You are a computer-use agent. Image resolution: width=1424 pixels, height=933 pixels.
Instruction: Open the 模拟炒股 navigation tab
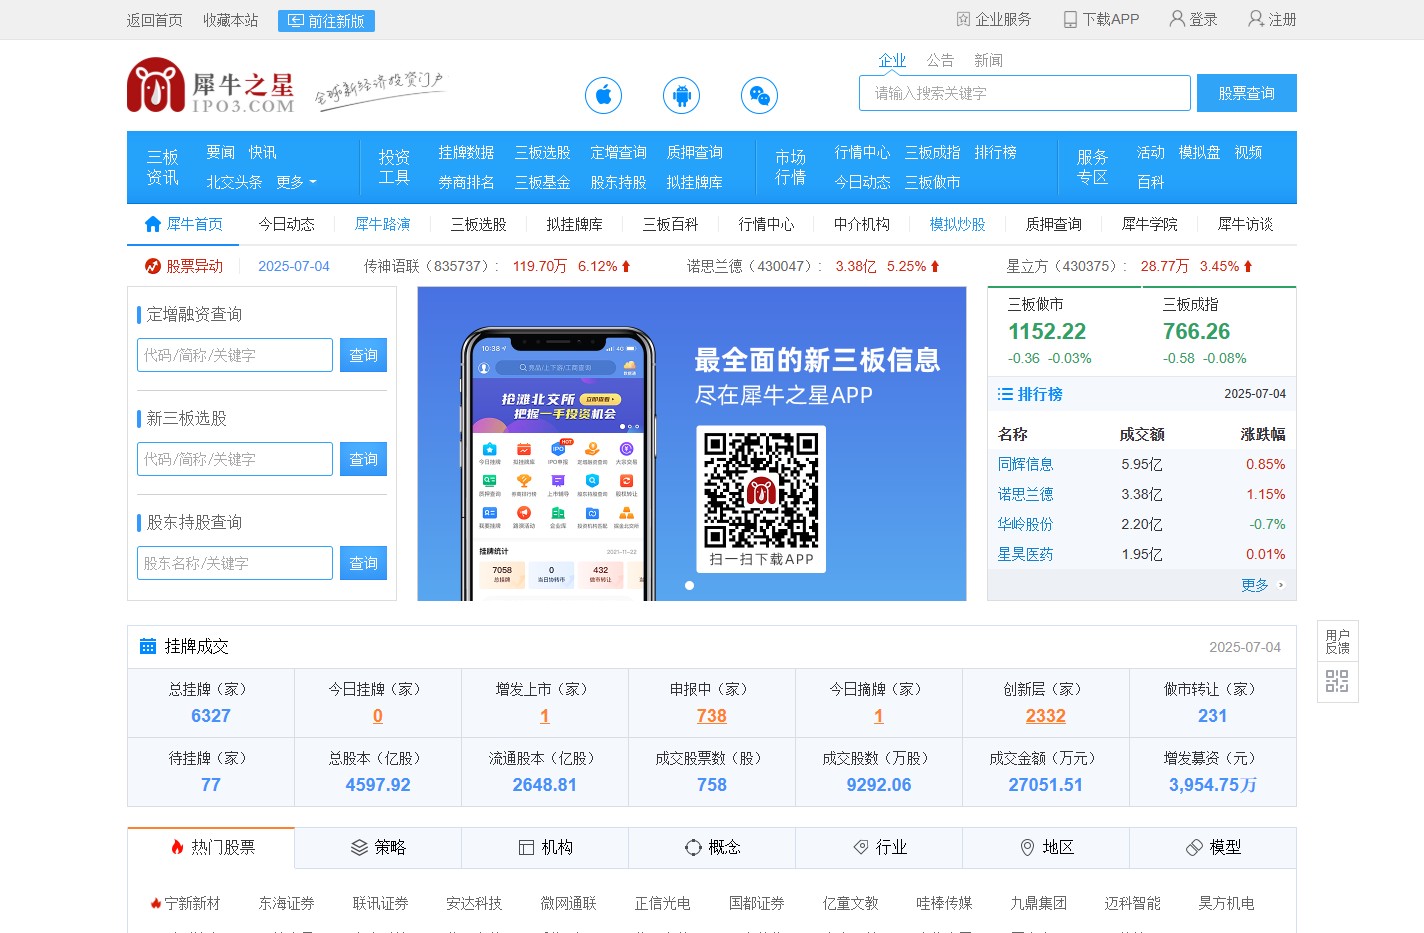coord(958,224)
